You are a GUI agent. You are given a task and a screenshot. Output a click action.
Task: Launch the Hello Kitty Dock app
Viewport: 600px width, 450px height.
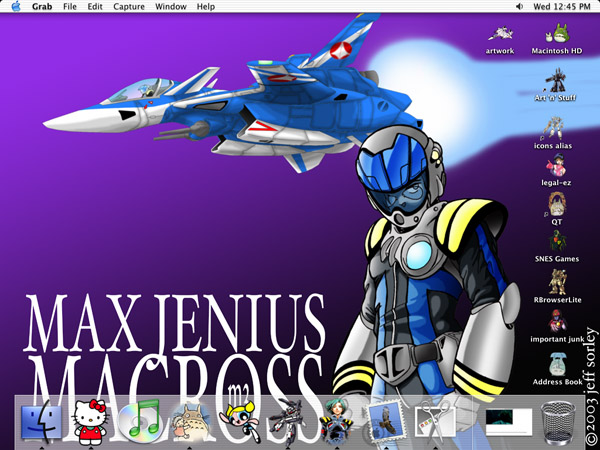pos(91,422)
